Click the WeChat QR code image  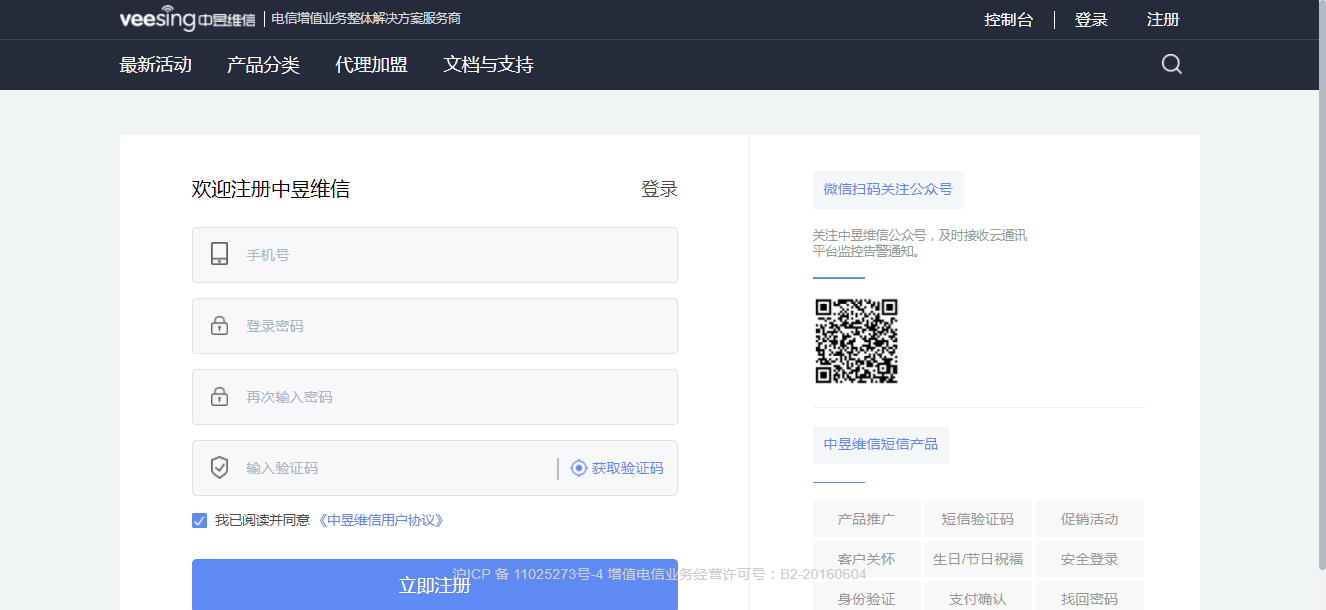tap(856, 341)
